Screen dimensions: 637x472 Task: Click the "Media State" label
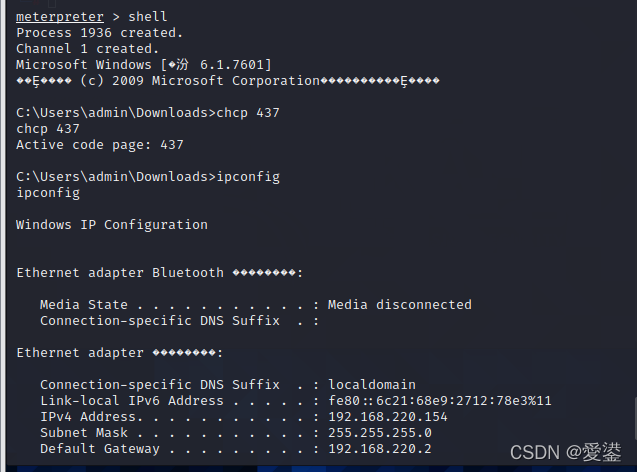(84, 305)
